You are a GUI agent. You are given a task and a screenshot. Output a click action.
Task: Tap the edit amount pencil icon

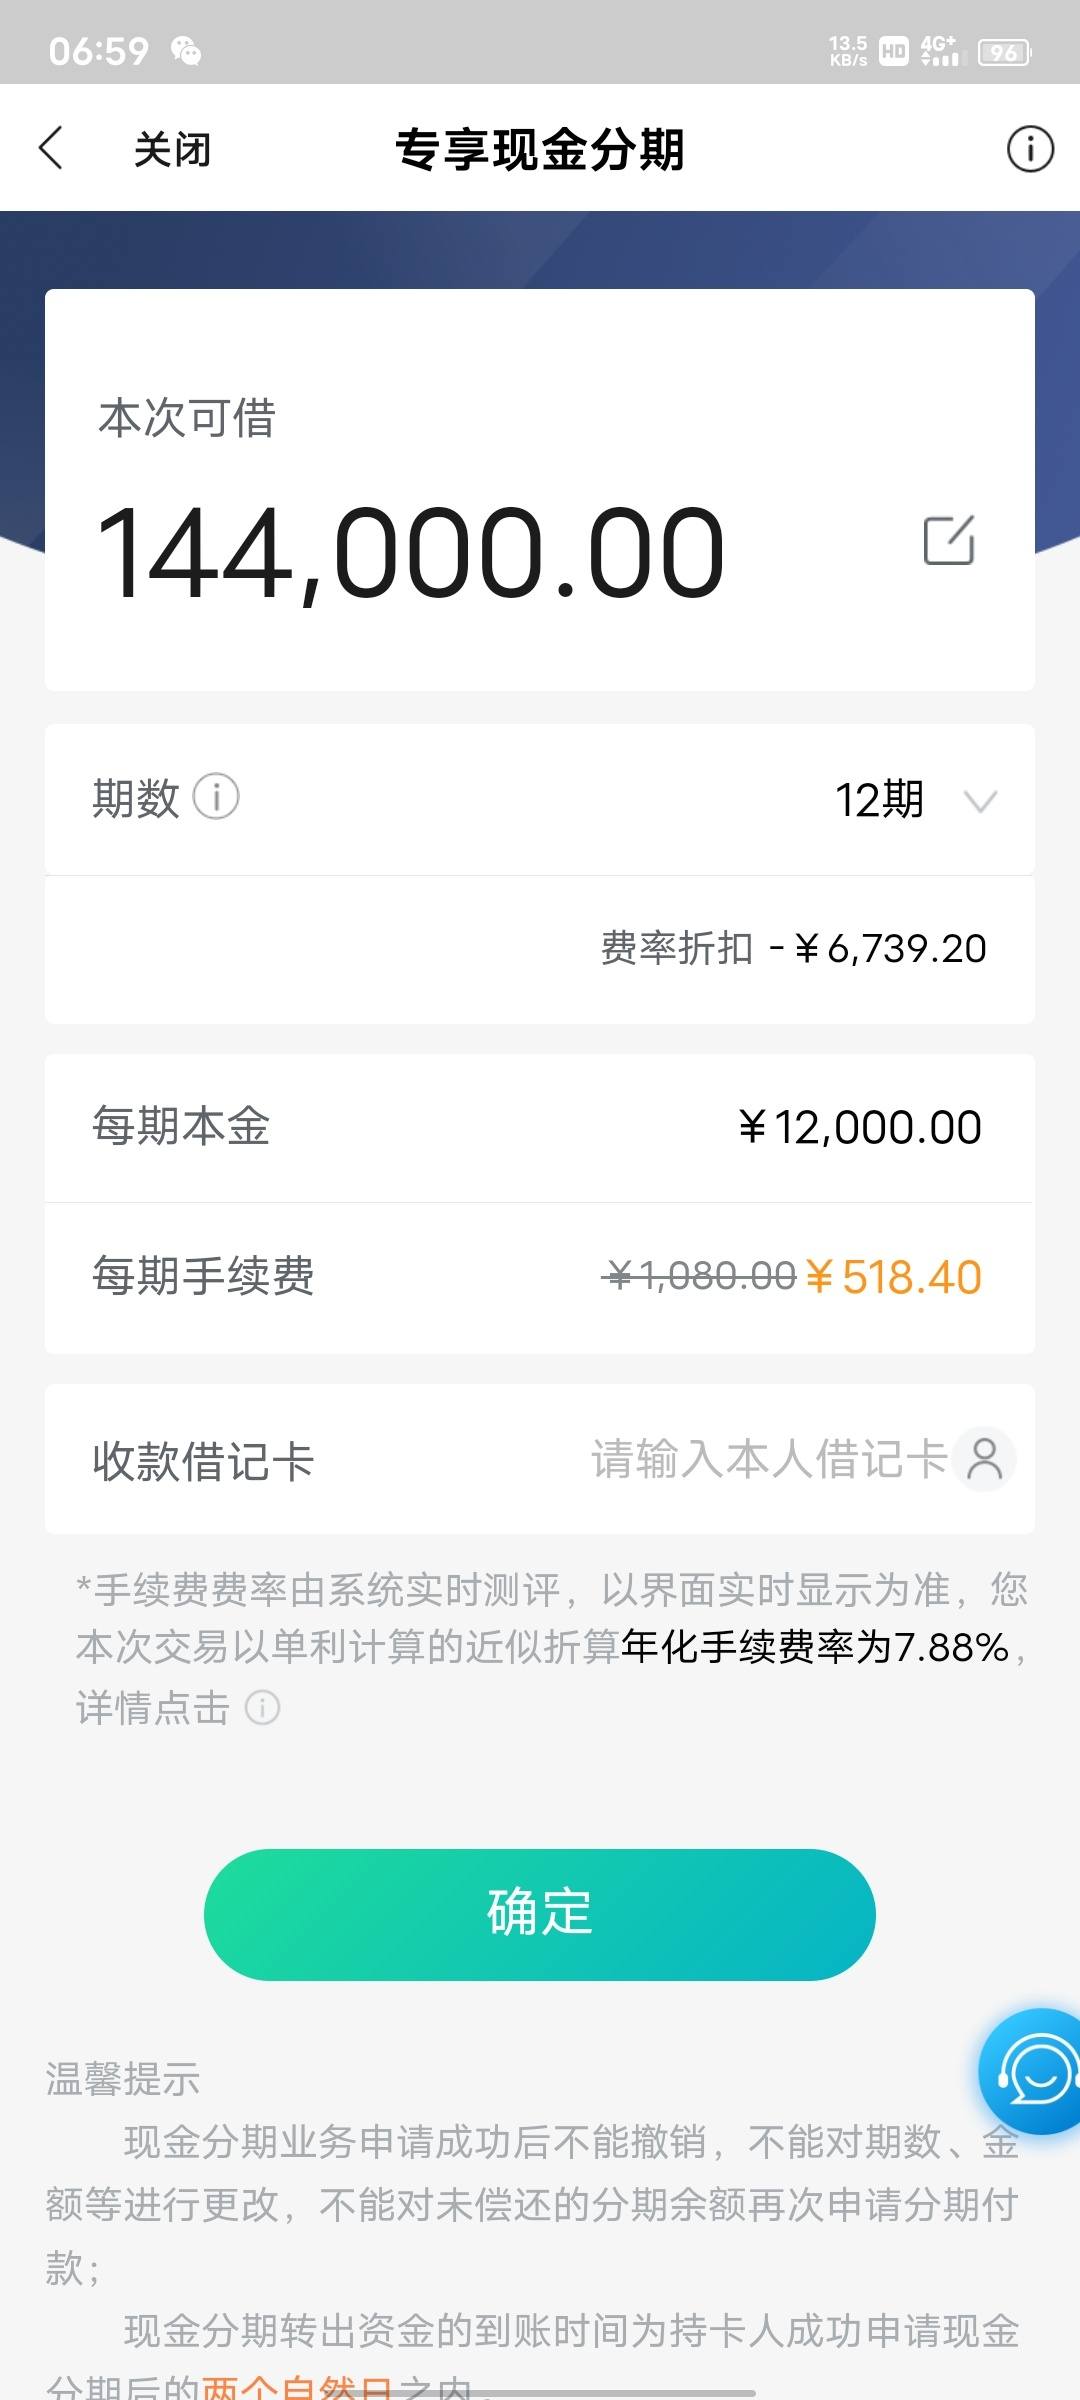[949, 540]
